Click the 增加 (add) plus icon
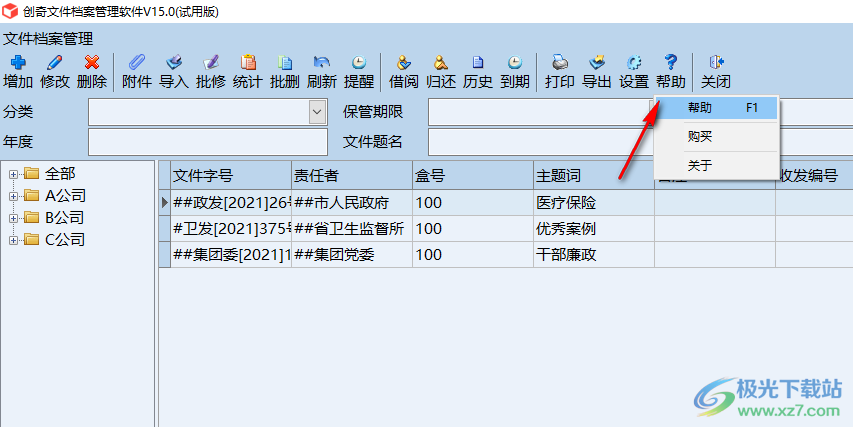The height and width of the screenshot is (427, 853). click(18, 63)
